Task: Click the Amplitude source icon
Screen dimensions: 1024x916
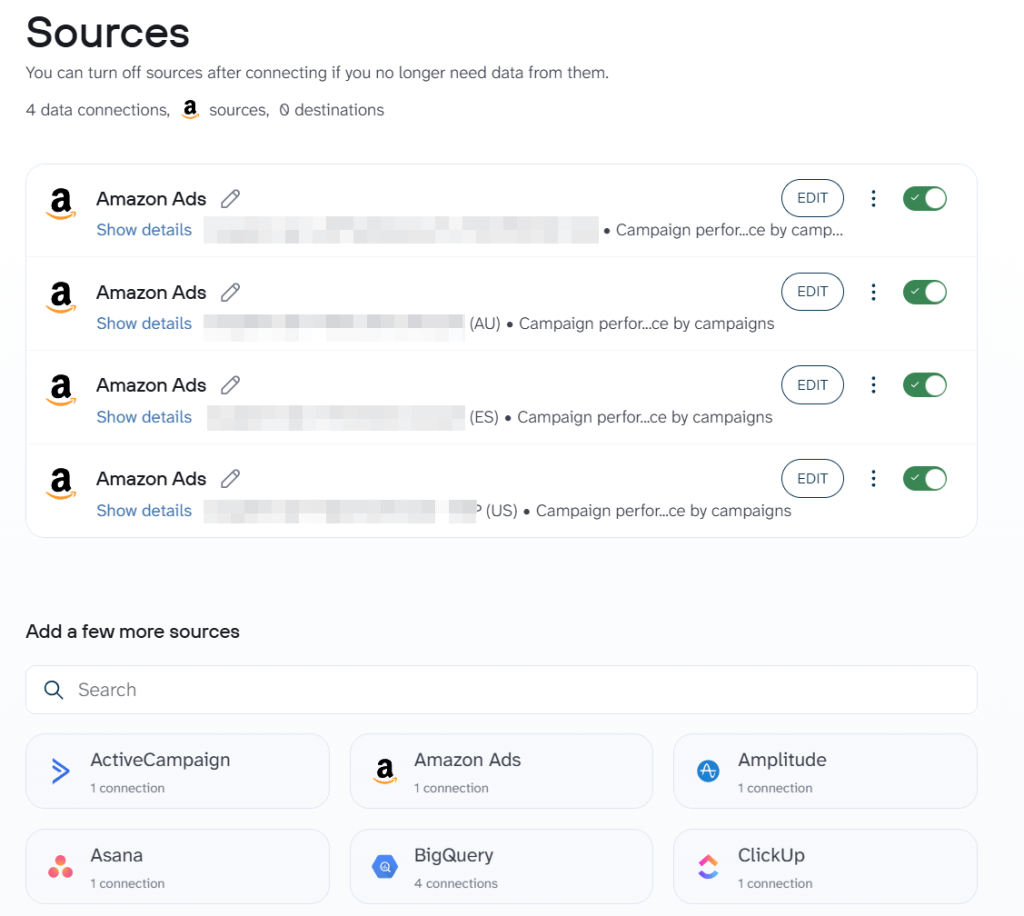Action: click(708, 771)
